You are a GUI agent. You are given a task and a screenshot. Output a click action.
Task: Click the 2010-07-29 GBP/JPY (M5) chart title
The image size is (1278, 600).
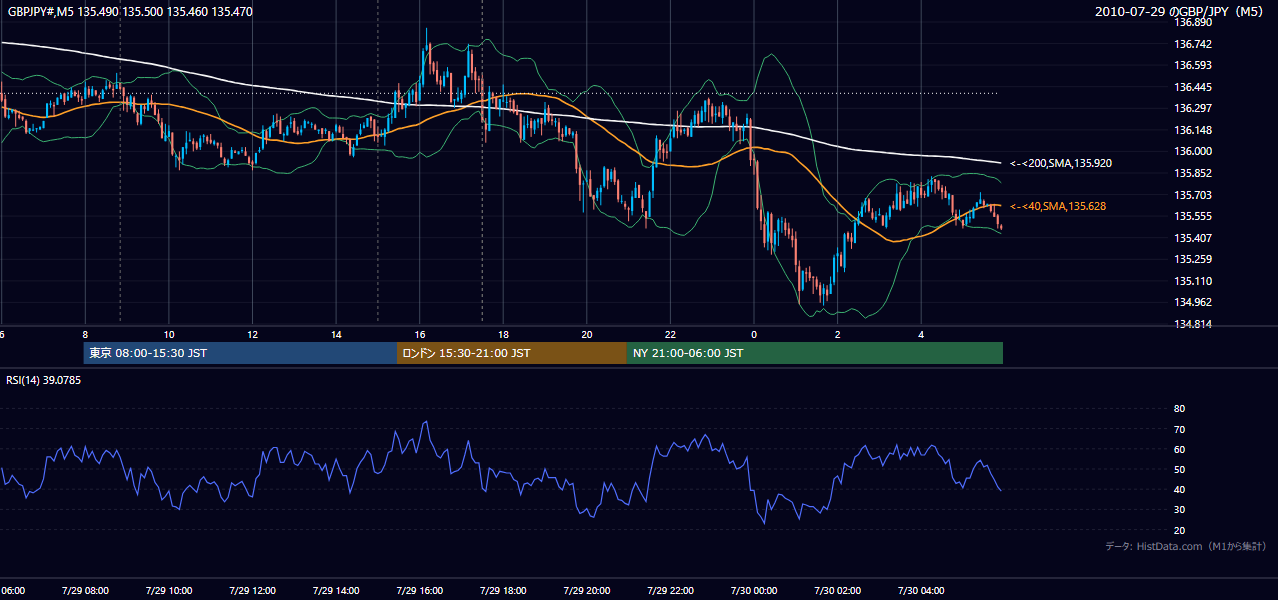pyautogui.click(x=1181, y=11)
